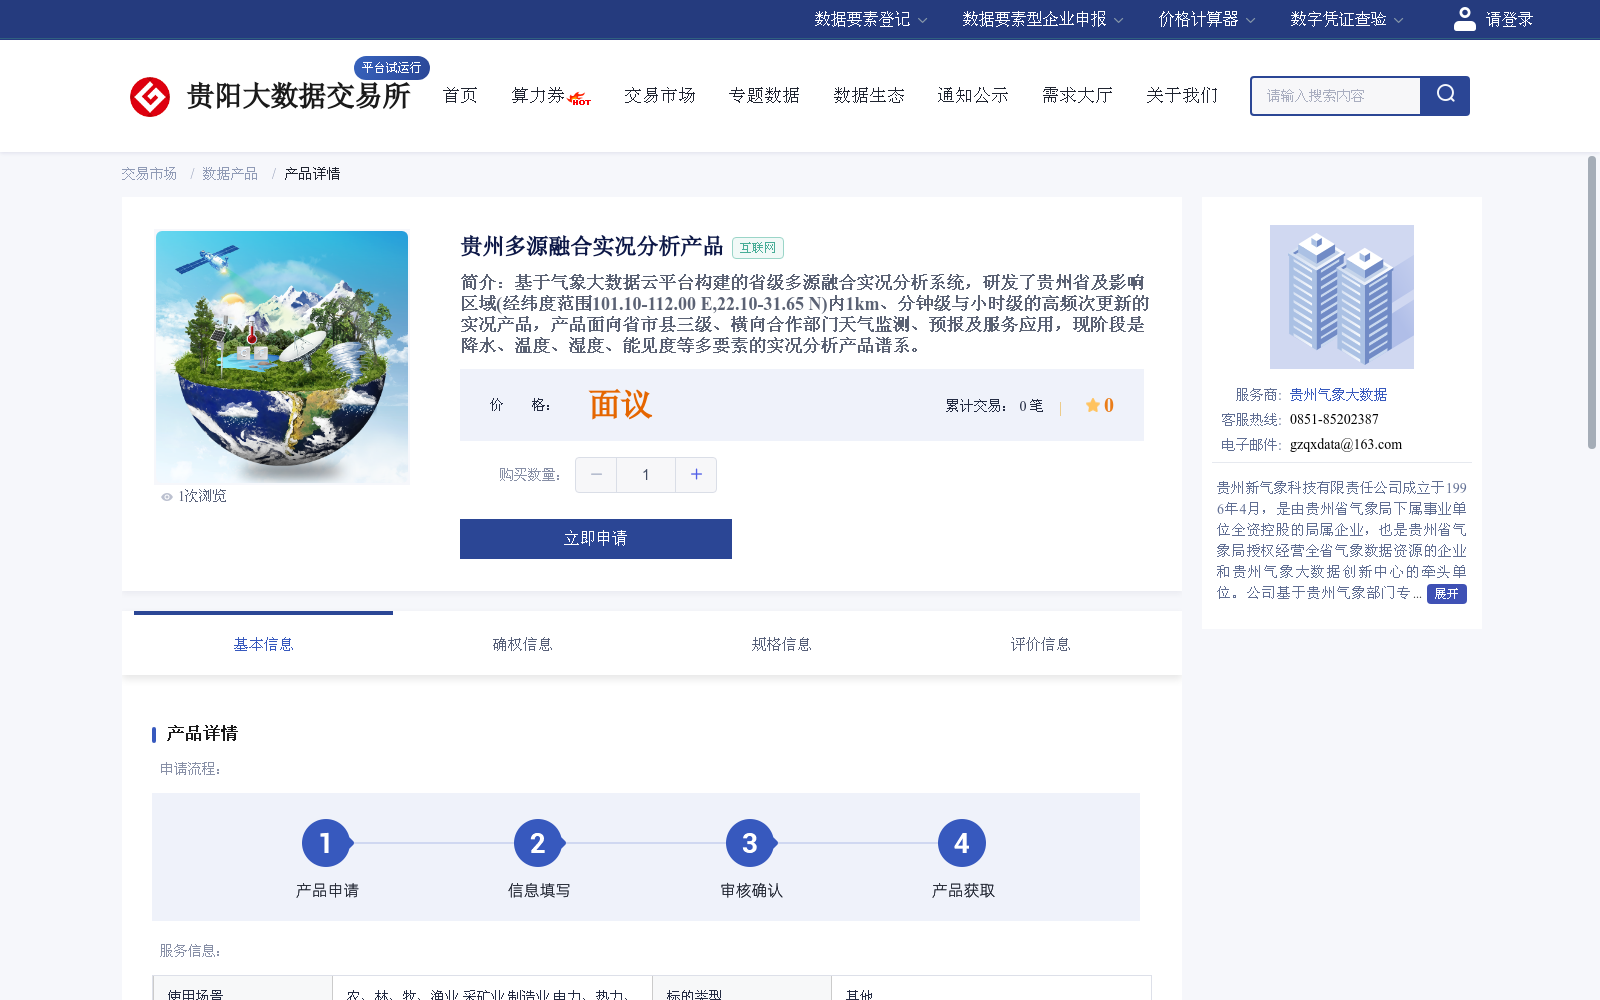1600x1000 pixels.
Task: Click the user avatar icon near 请登录
Action: tap(1464, 19)
